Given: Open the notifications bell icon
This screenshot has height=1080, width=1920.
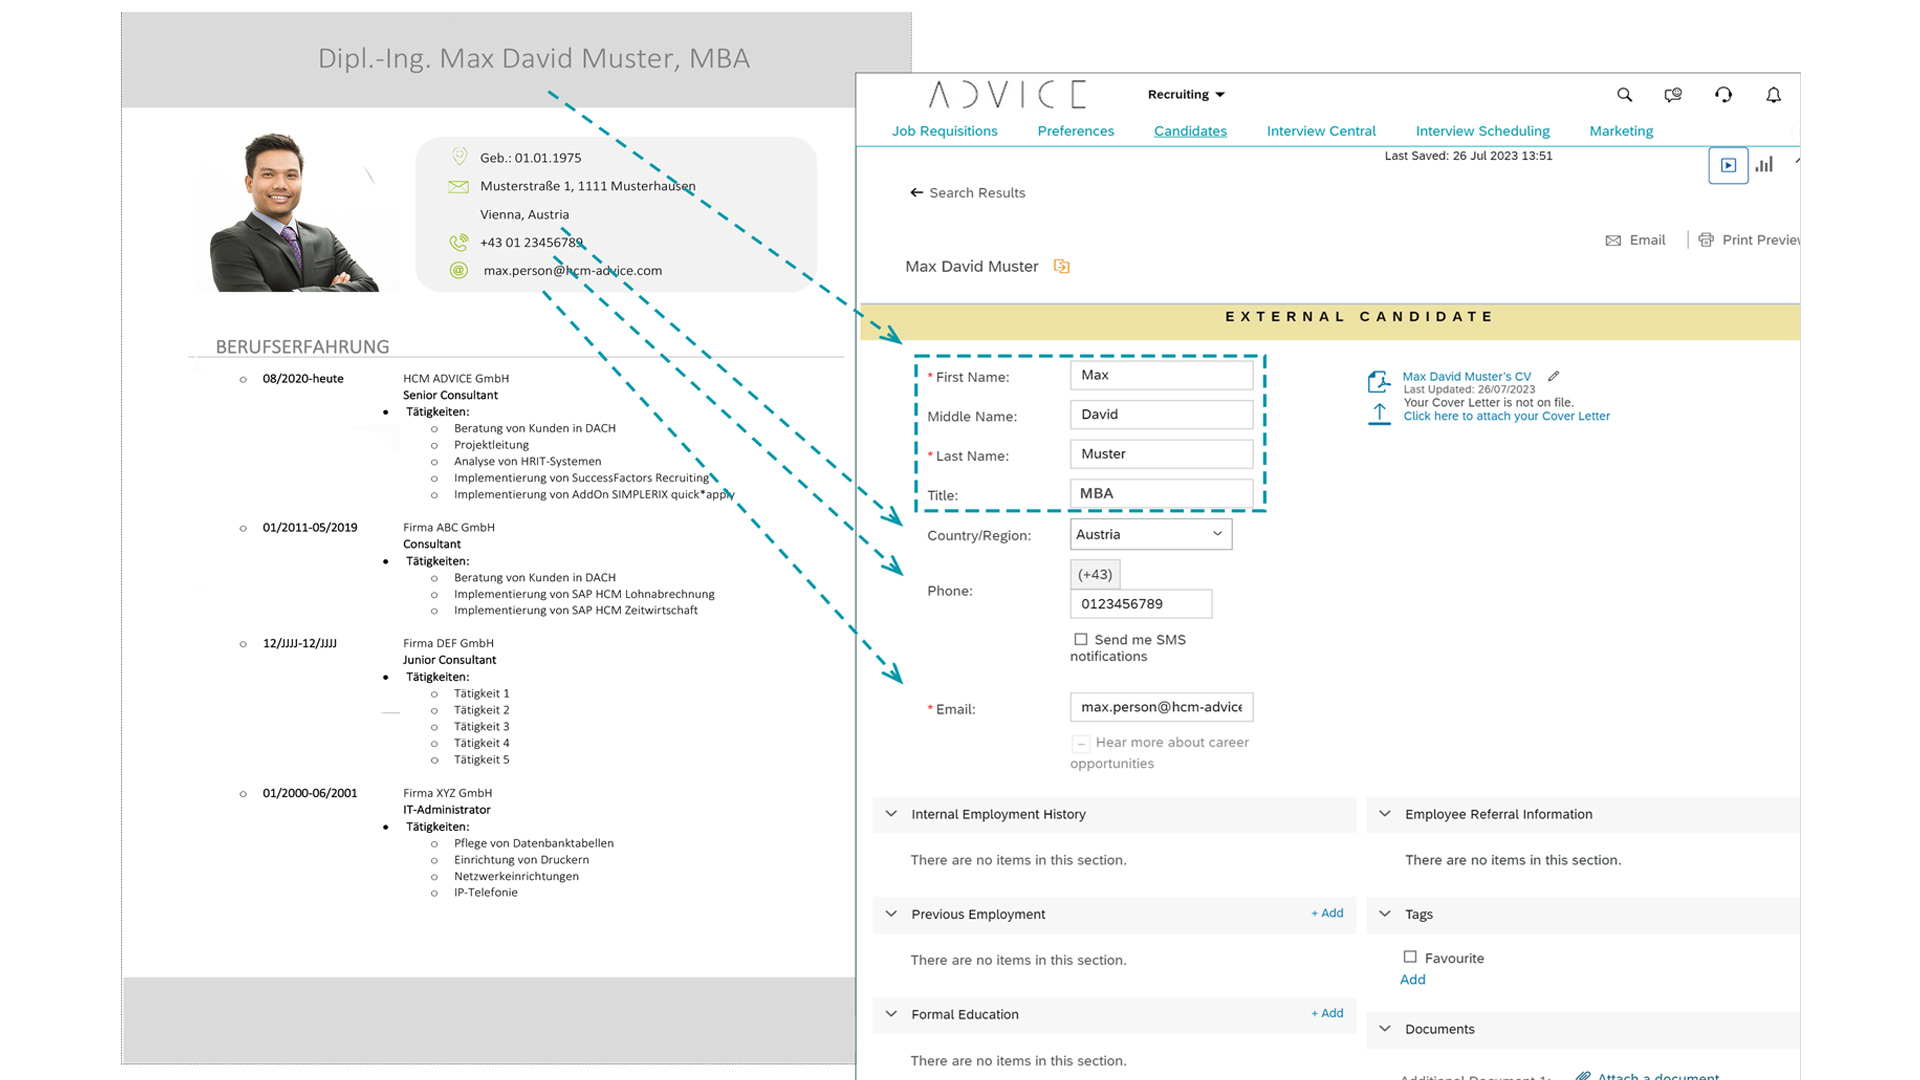Looking at the screenshot, I should [x=1773, y=95].
